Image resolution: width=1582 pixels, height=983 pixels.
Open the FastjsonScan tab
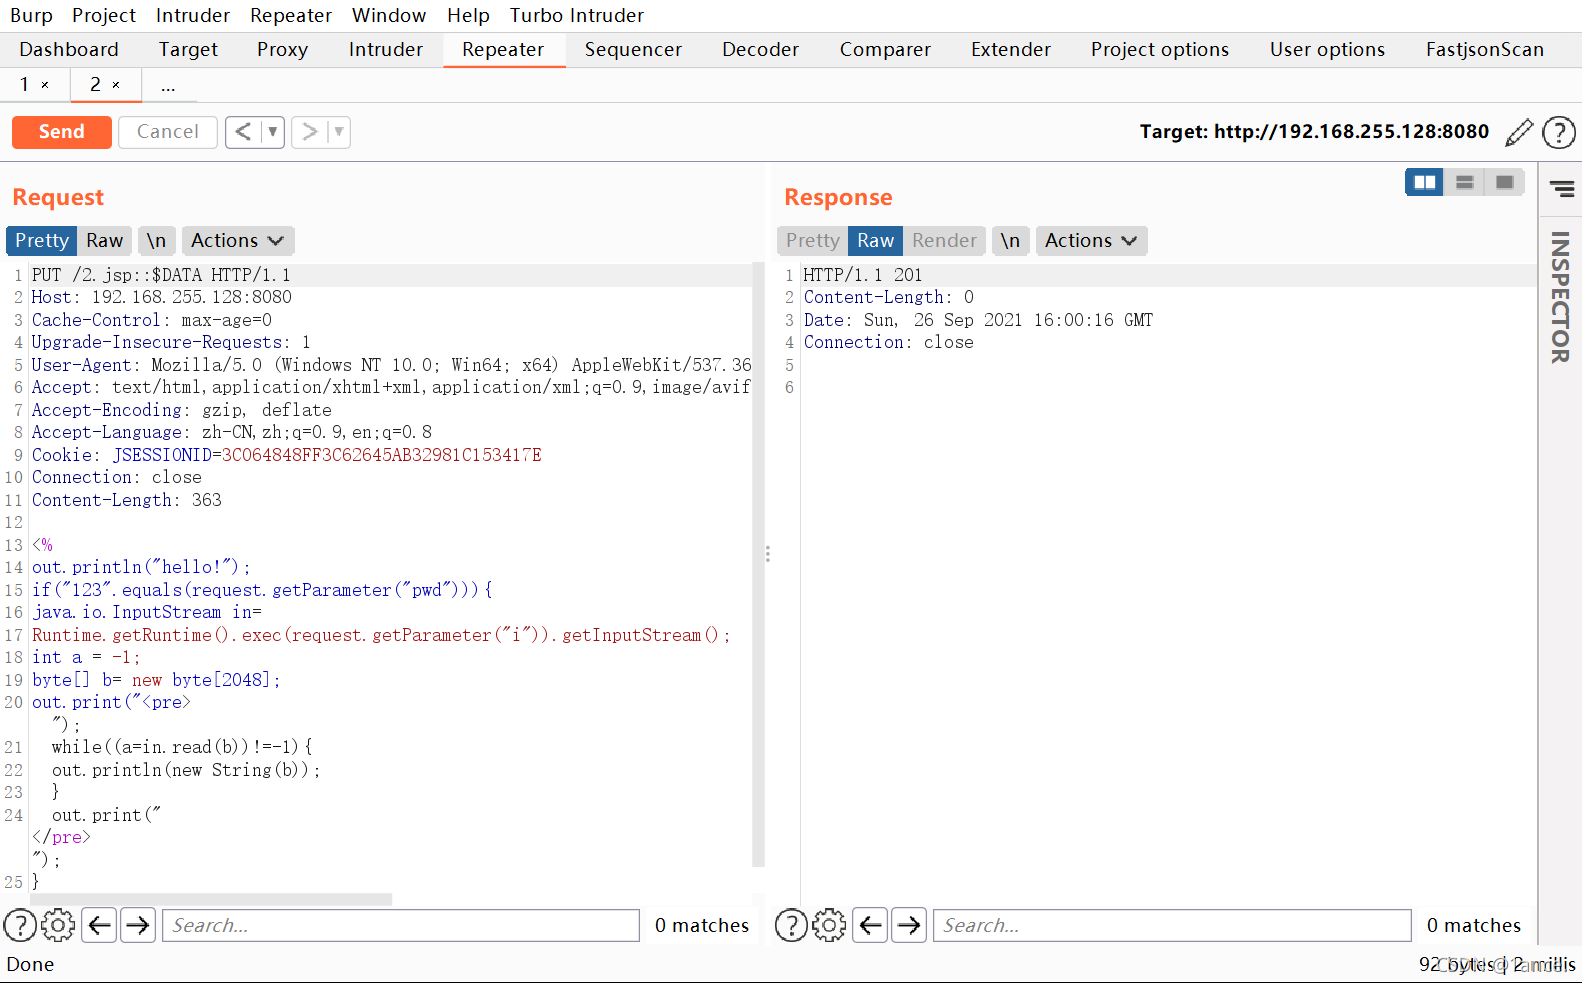pos(1485,50)
